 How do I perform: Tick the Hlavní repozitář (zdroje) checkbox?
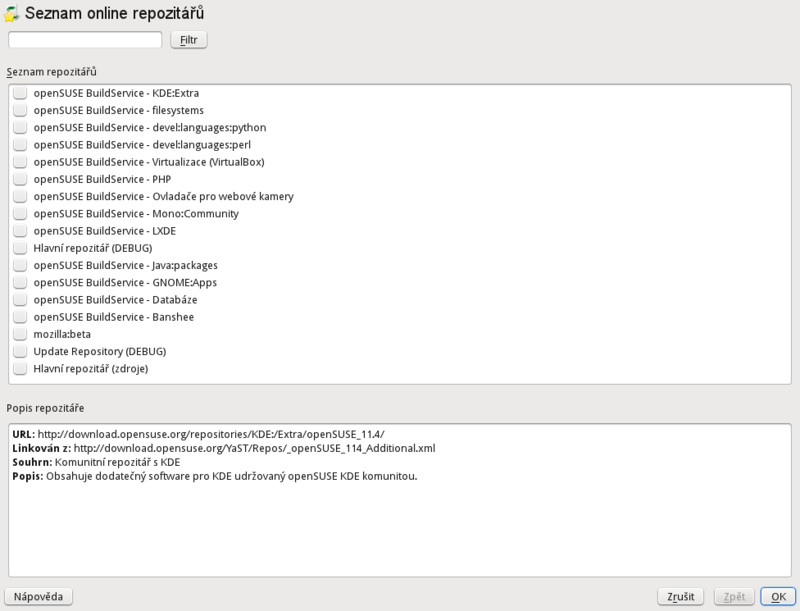20,369
